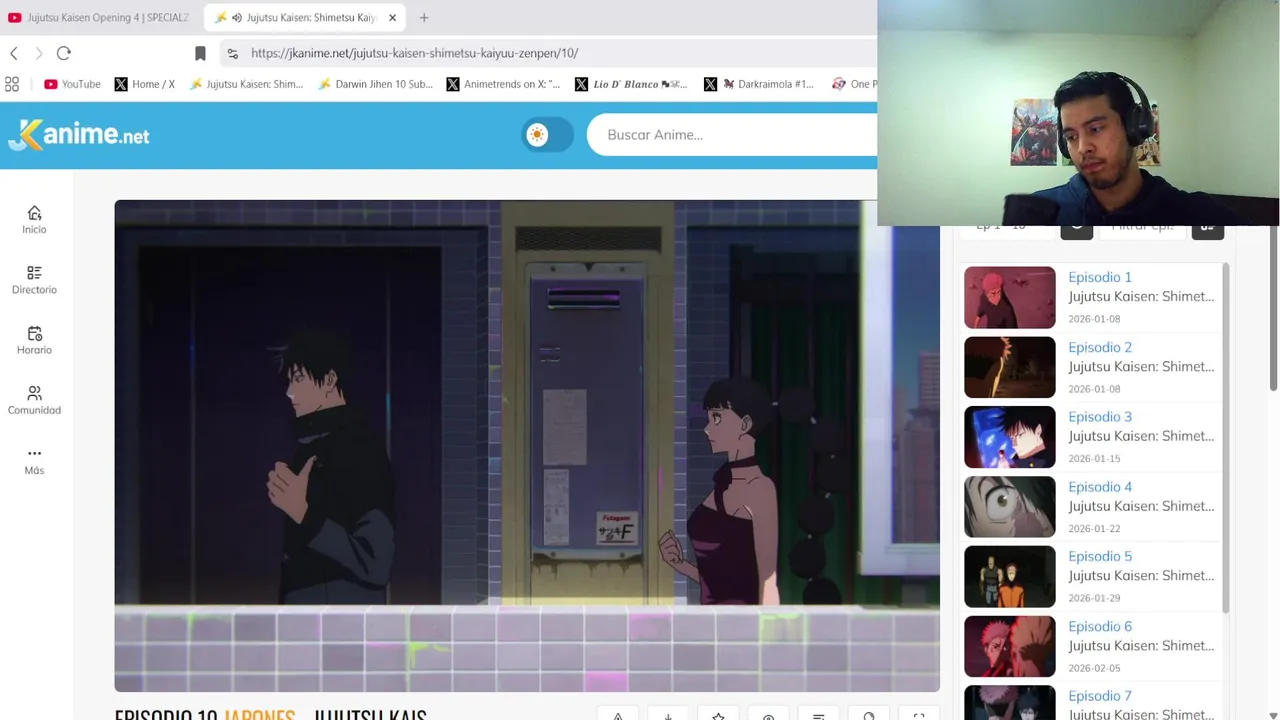
Task: Open Episodio 1 link
Action: pyautogui.click(x=1100, y=277)
